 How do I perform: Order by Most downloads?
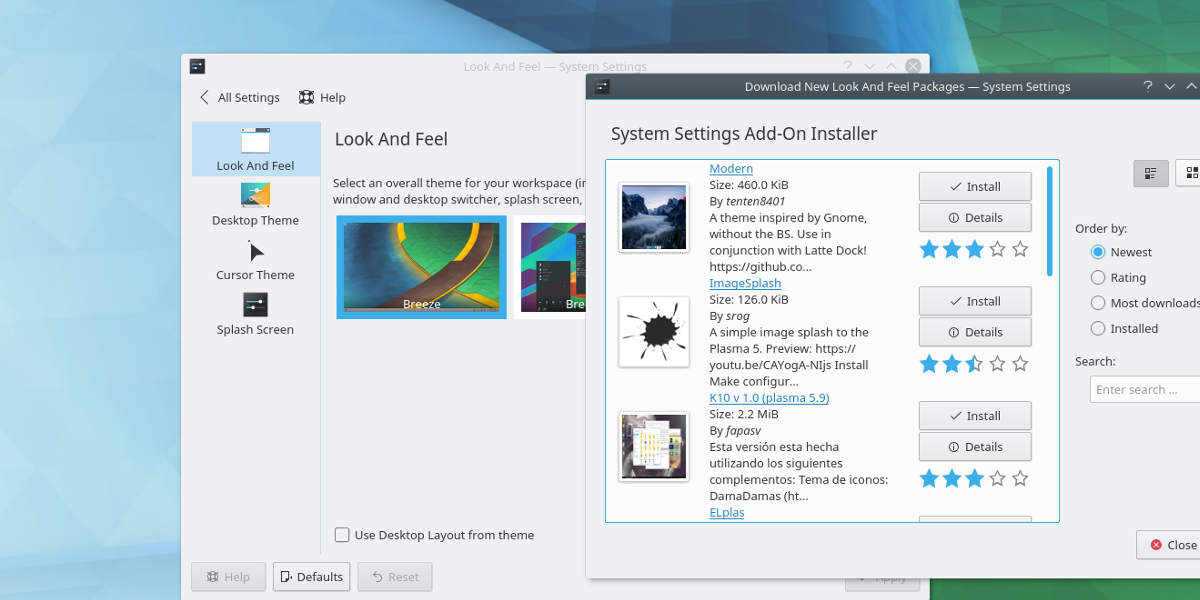click(1145, 303)
